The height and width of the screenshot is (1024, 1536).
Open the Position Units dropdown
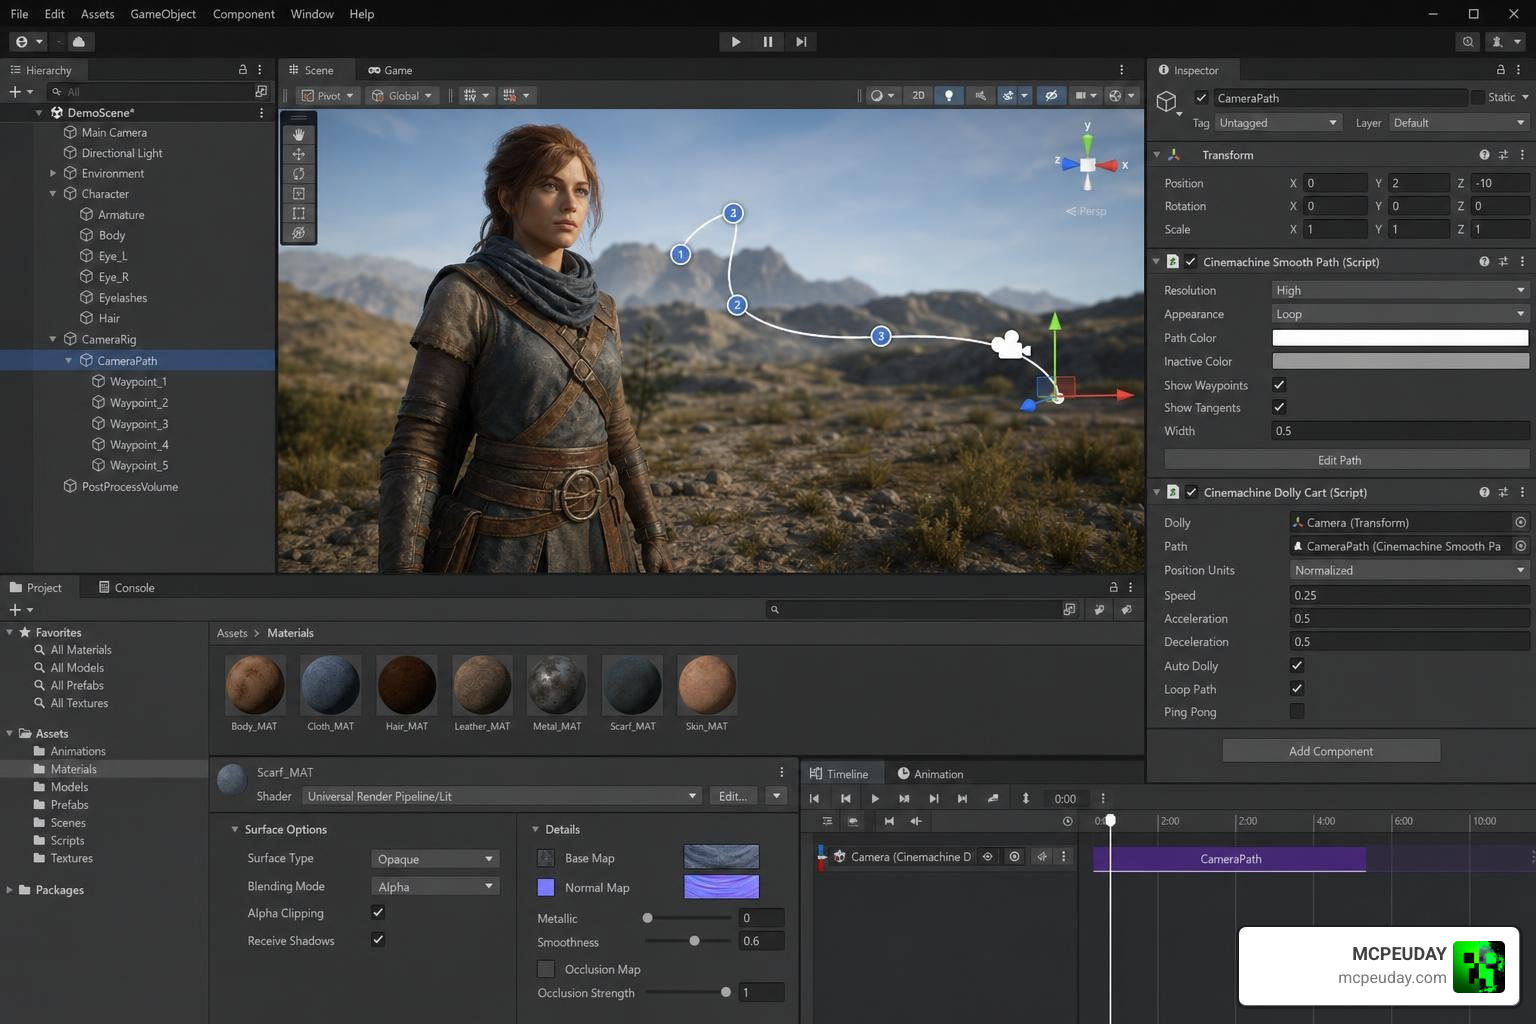(1409, 570)
